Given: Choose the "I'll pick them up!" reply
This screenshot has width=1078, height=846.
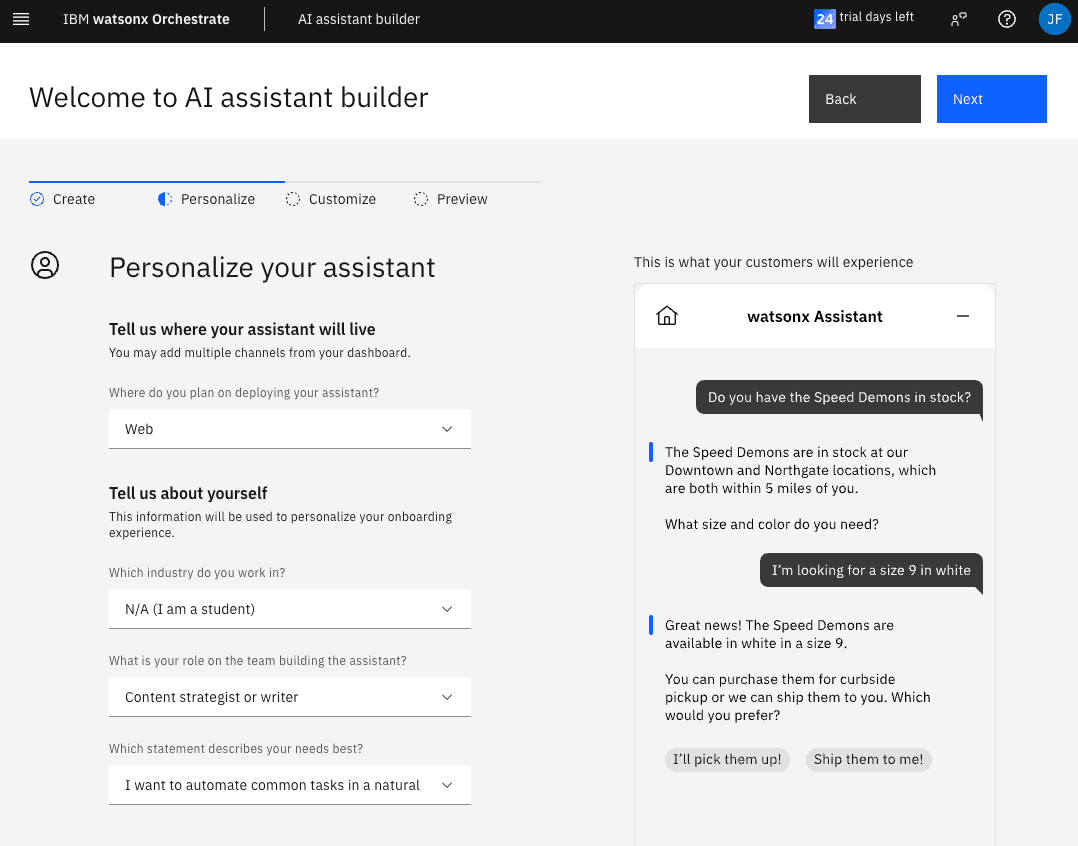Looking at the screenshot, I should tap(727, 759).
